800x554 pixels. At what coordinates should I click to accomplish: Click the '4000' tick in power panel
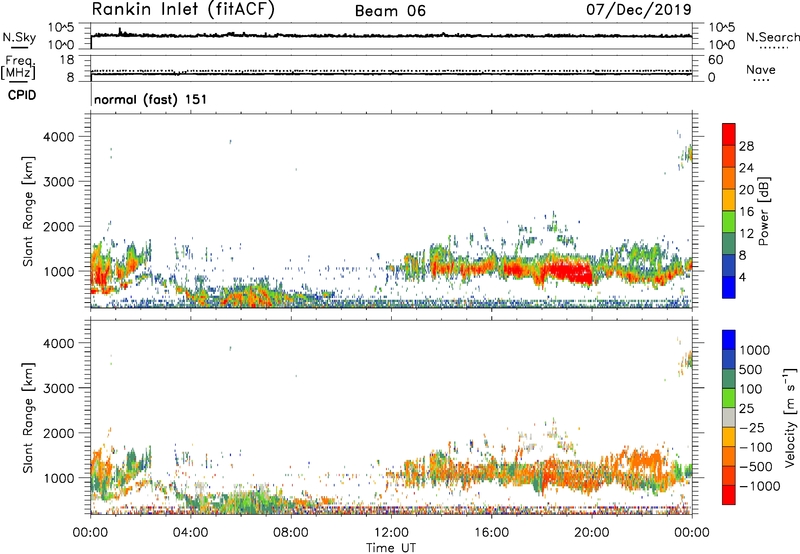[59, 137]
